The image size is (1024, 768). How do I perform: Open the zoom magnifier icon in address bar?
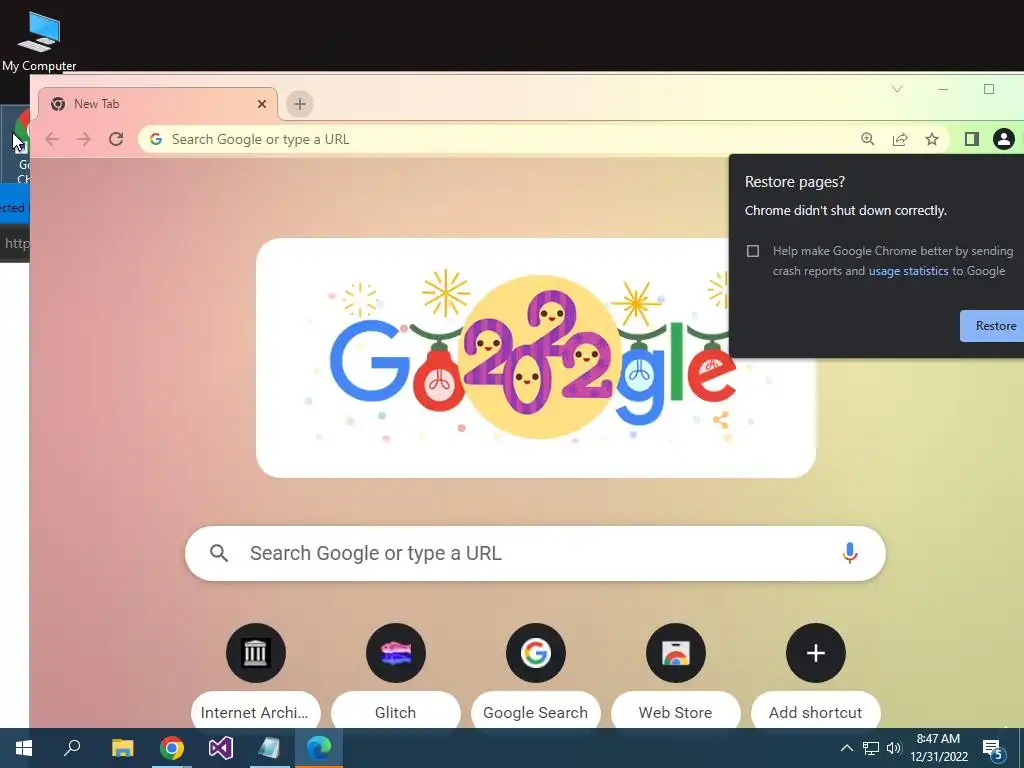867,139
